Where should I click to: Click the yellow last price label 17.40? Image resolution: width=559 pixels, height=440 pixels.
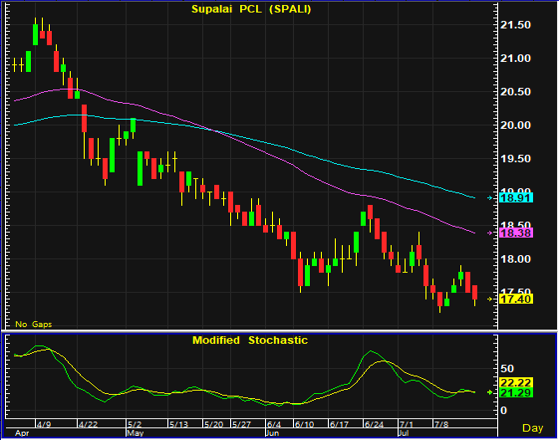[516, 299]
